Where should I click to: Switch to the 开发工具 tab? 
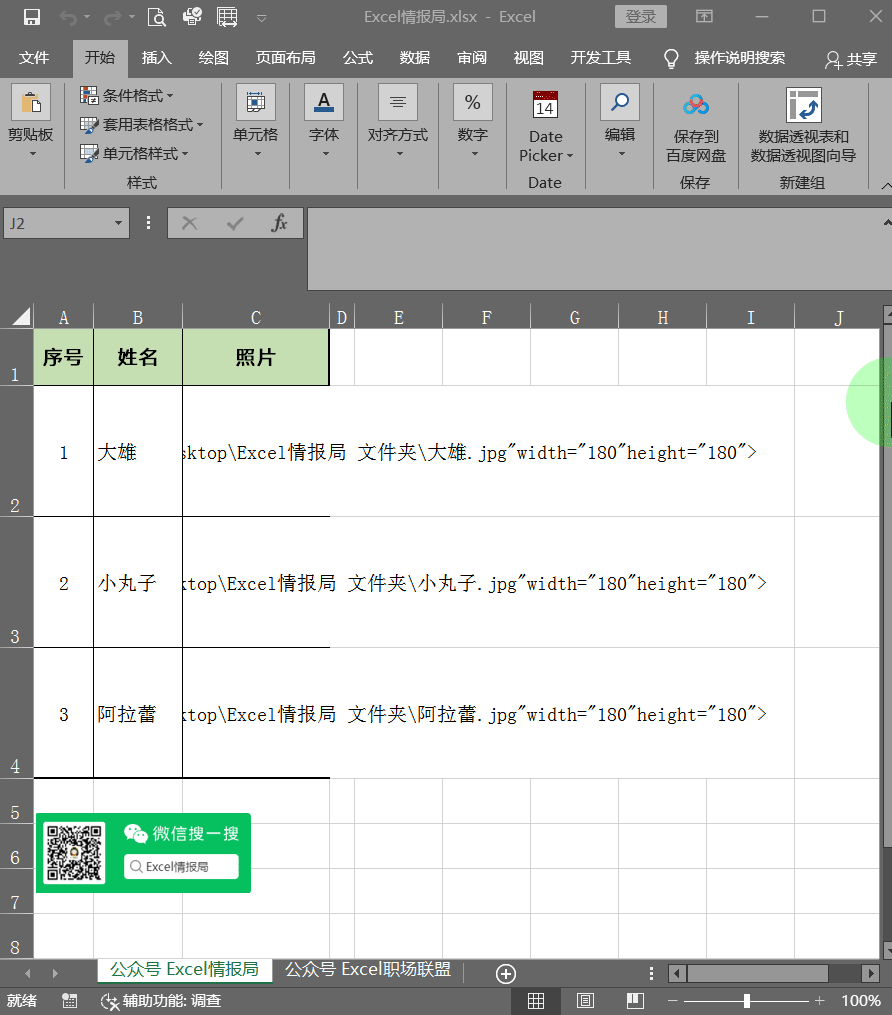[x=601, y=58]
